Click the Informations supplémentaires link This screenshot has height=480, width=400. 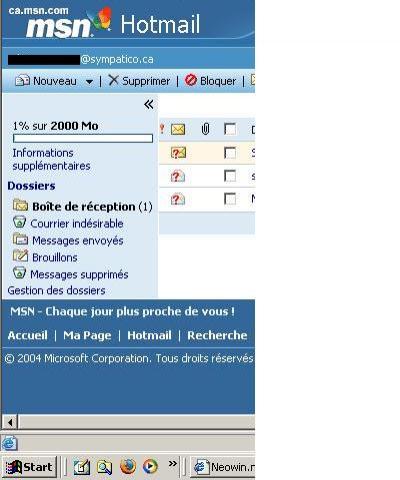pyautogui.click(x=51, y=159)
